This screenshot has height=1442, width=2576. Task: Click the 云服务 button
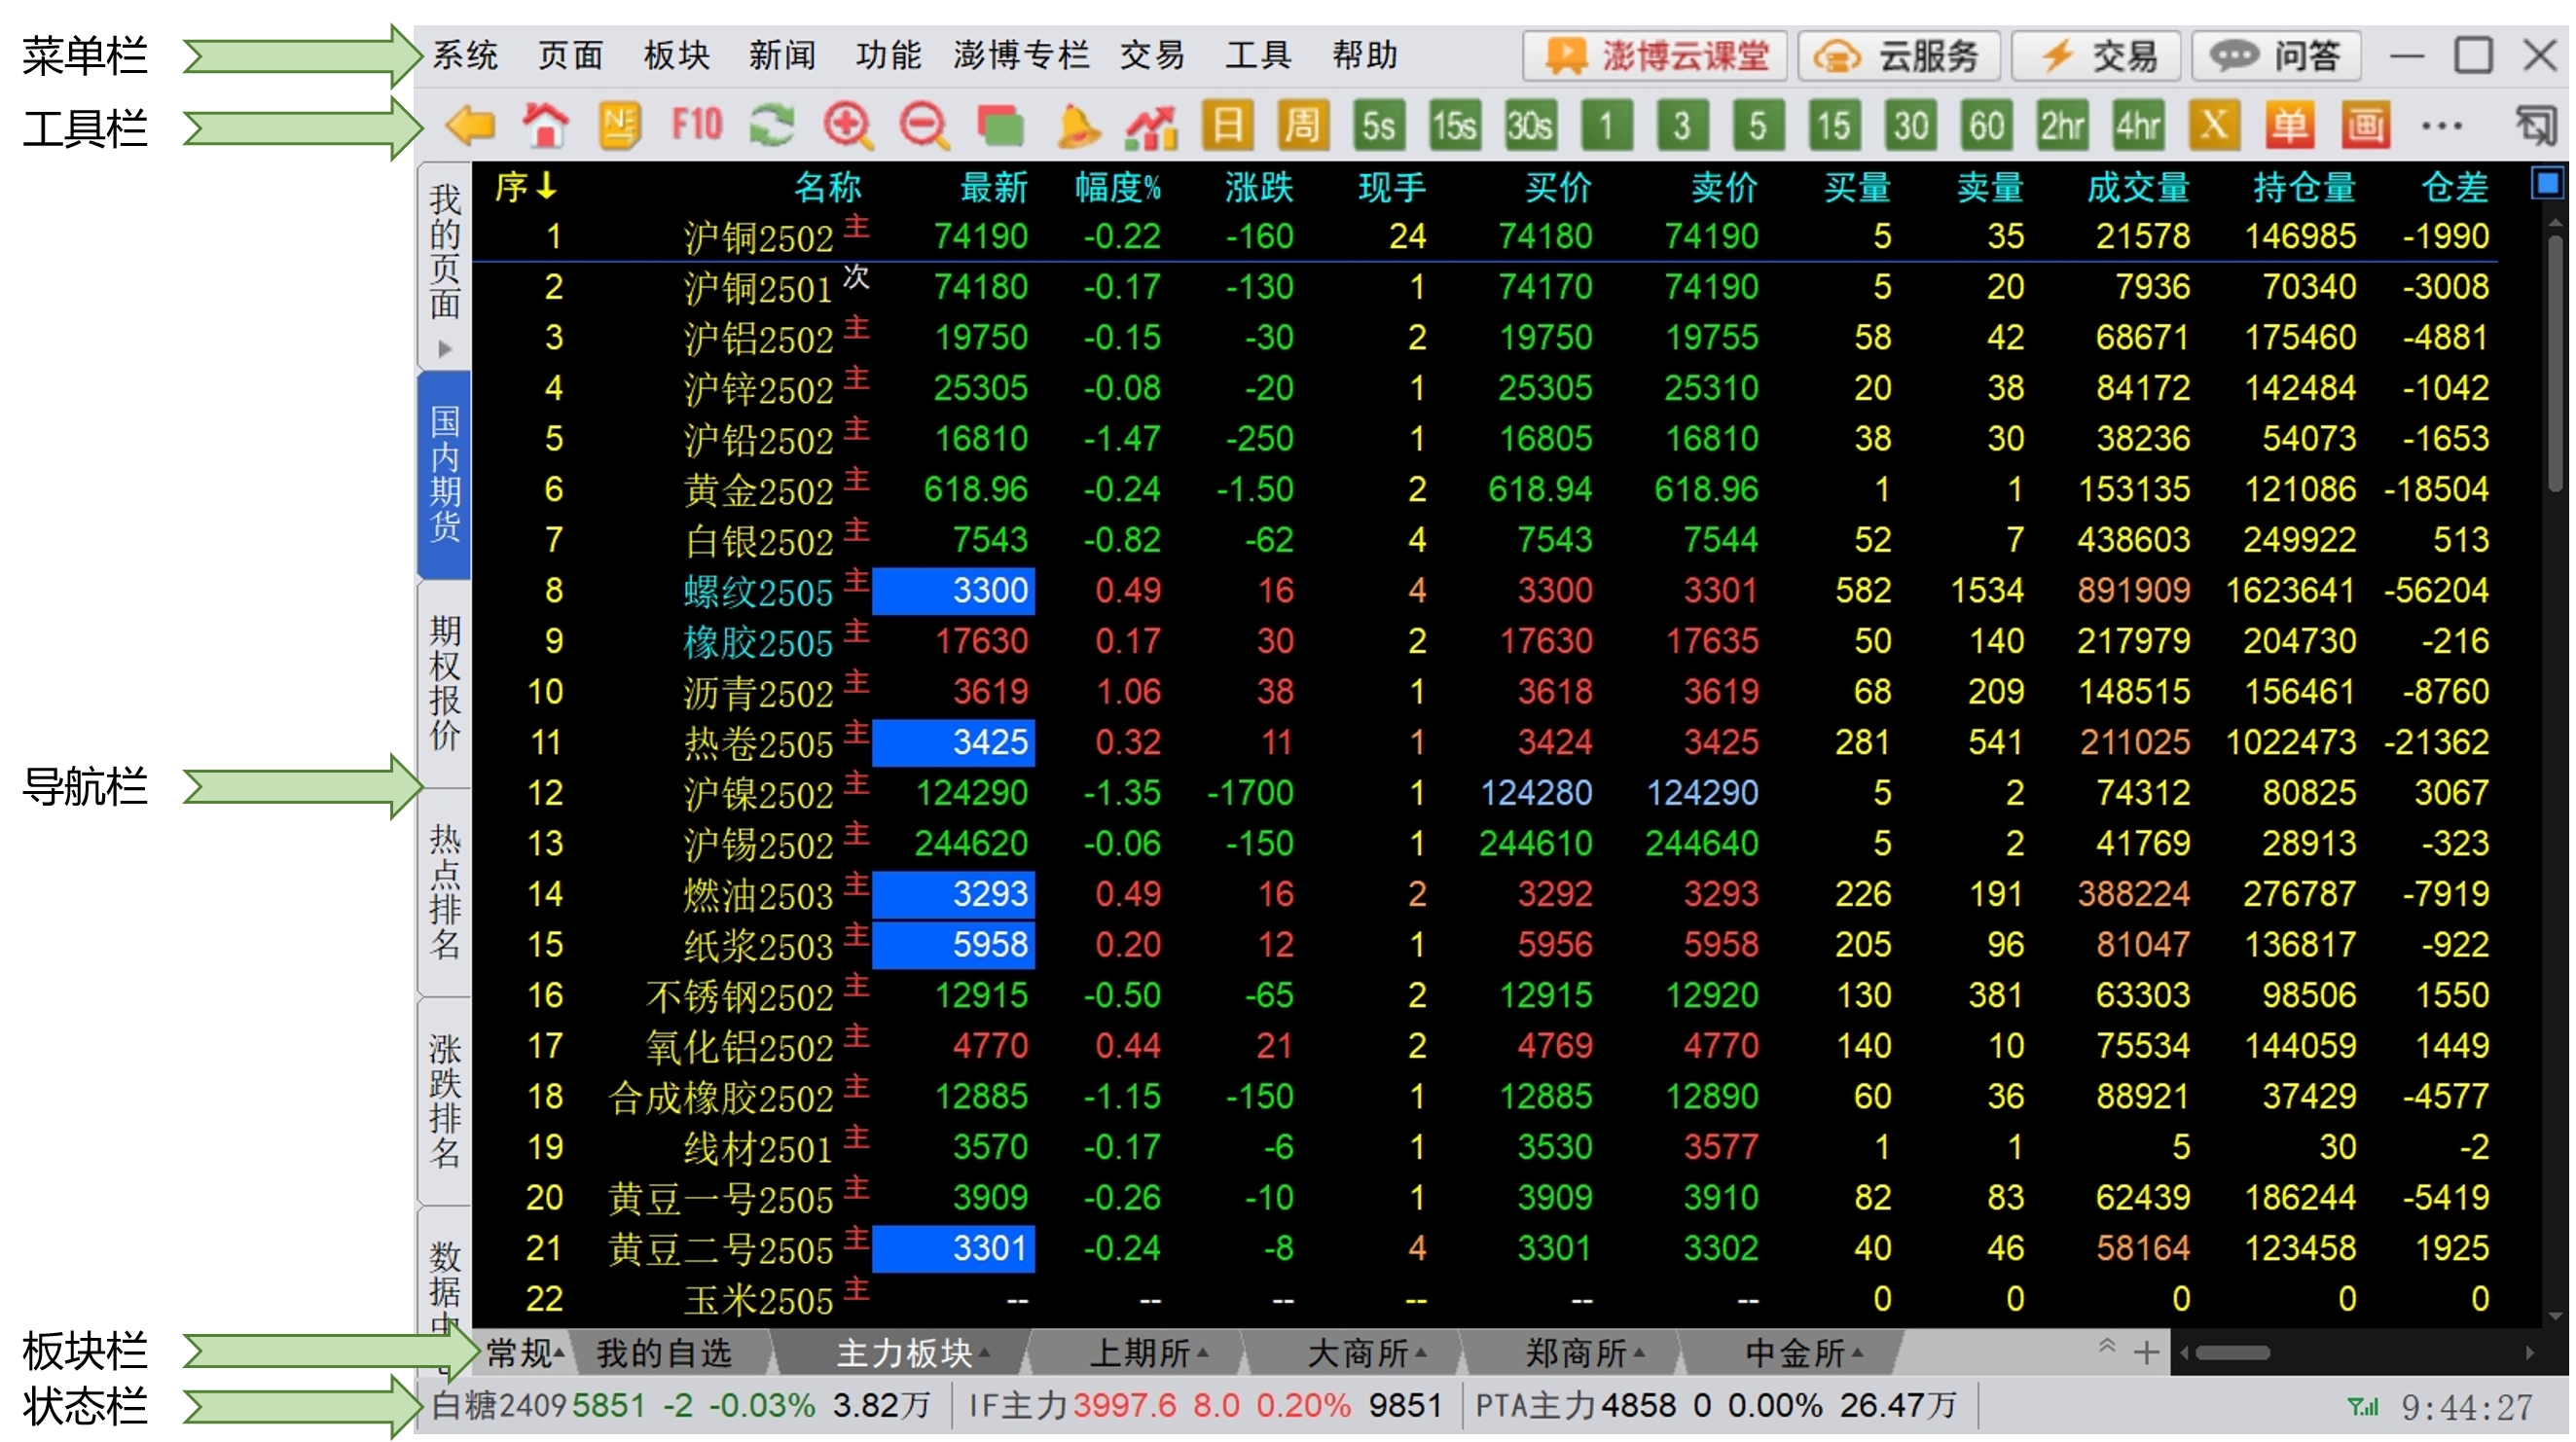click(1899, 55)
